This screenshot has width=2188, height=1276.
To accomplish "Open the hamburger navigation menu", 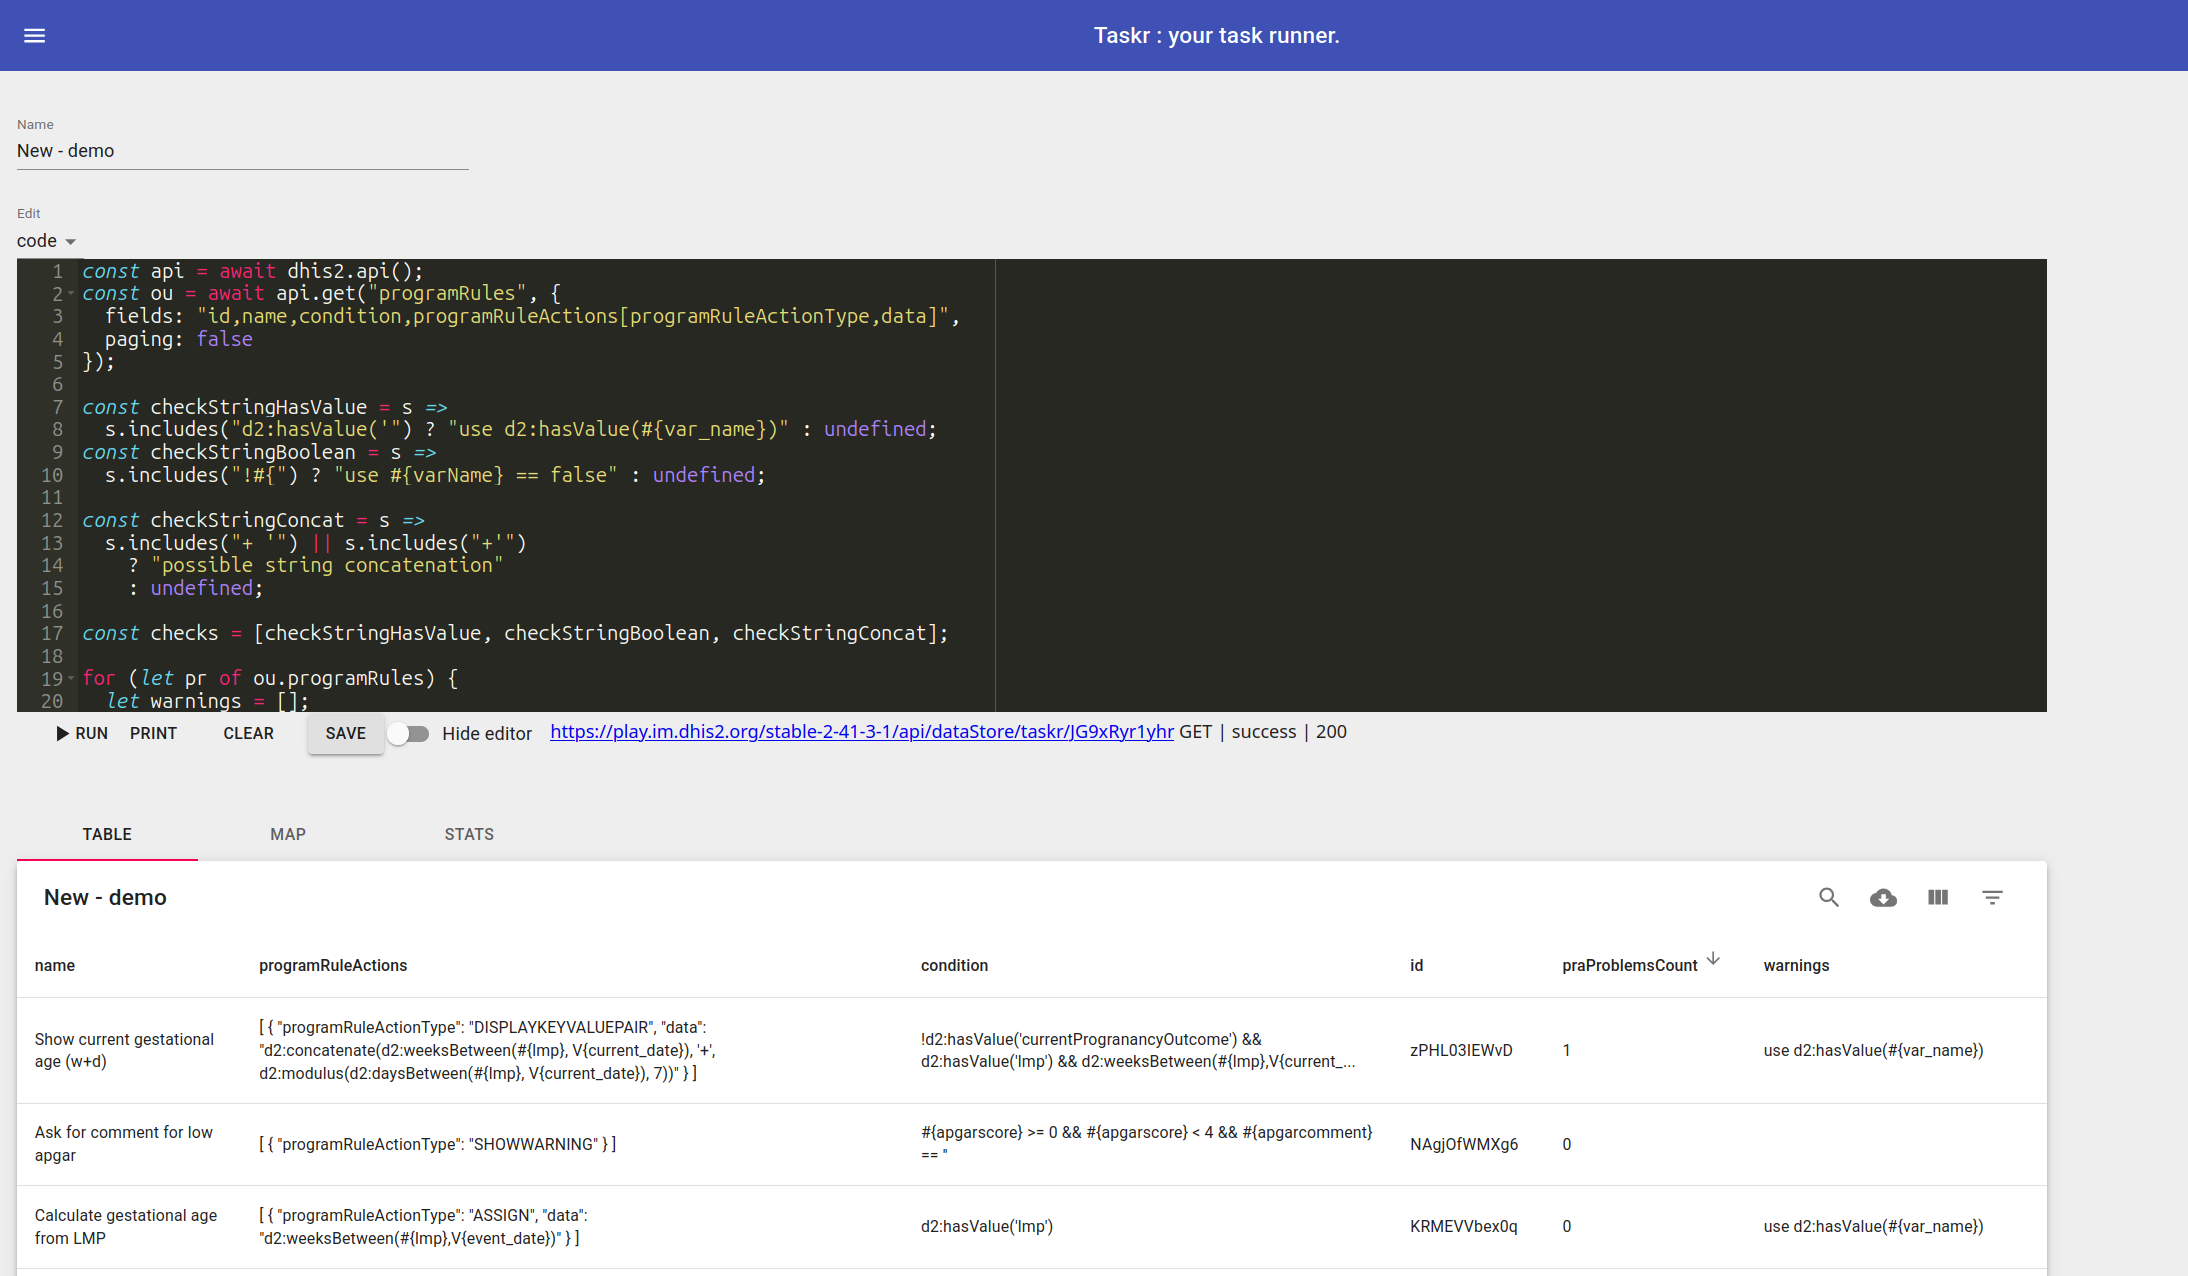I will [x=34, y=36].
